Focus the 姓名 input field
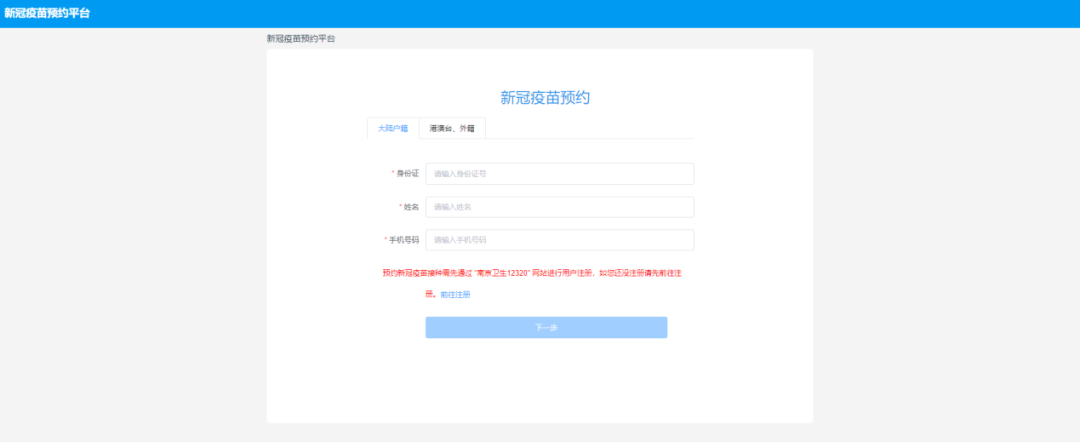The width and height of the screenshot is (1080, 442). click(559, 207)
